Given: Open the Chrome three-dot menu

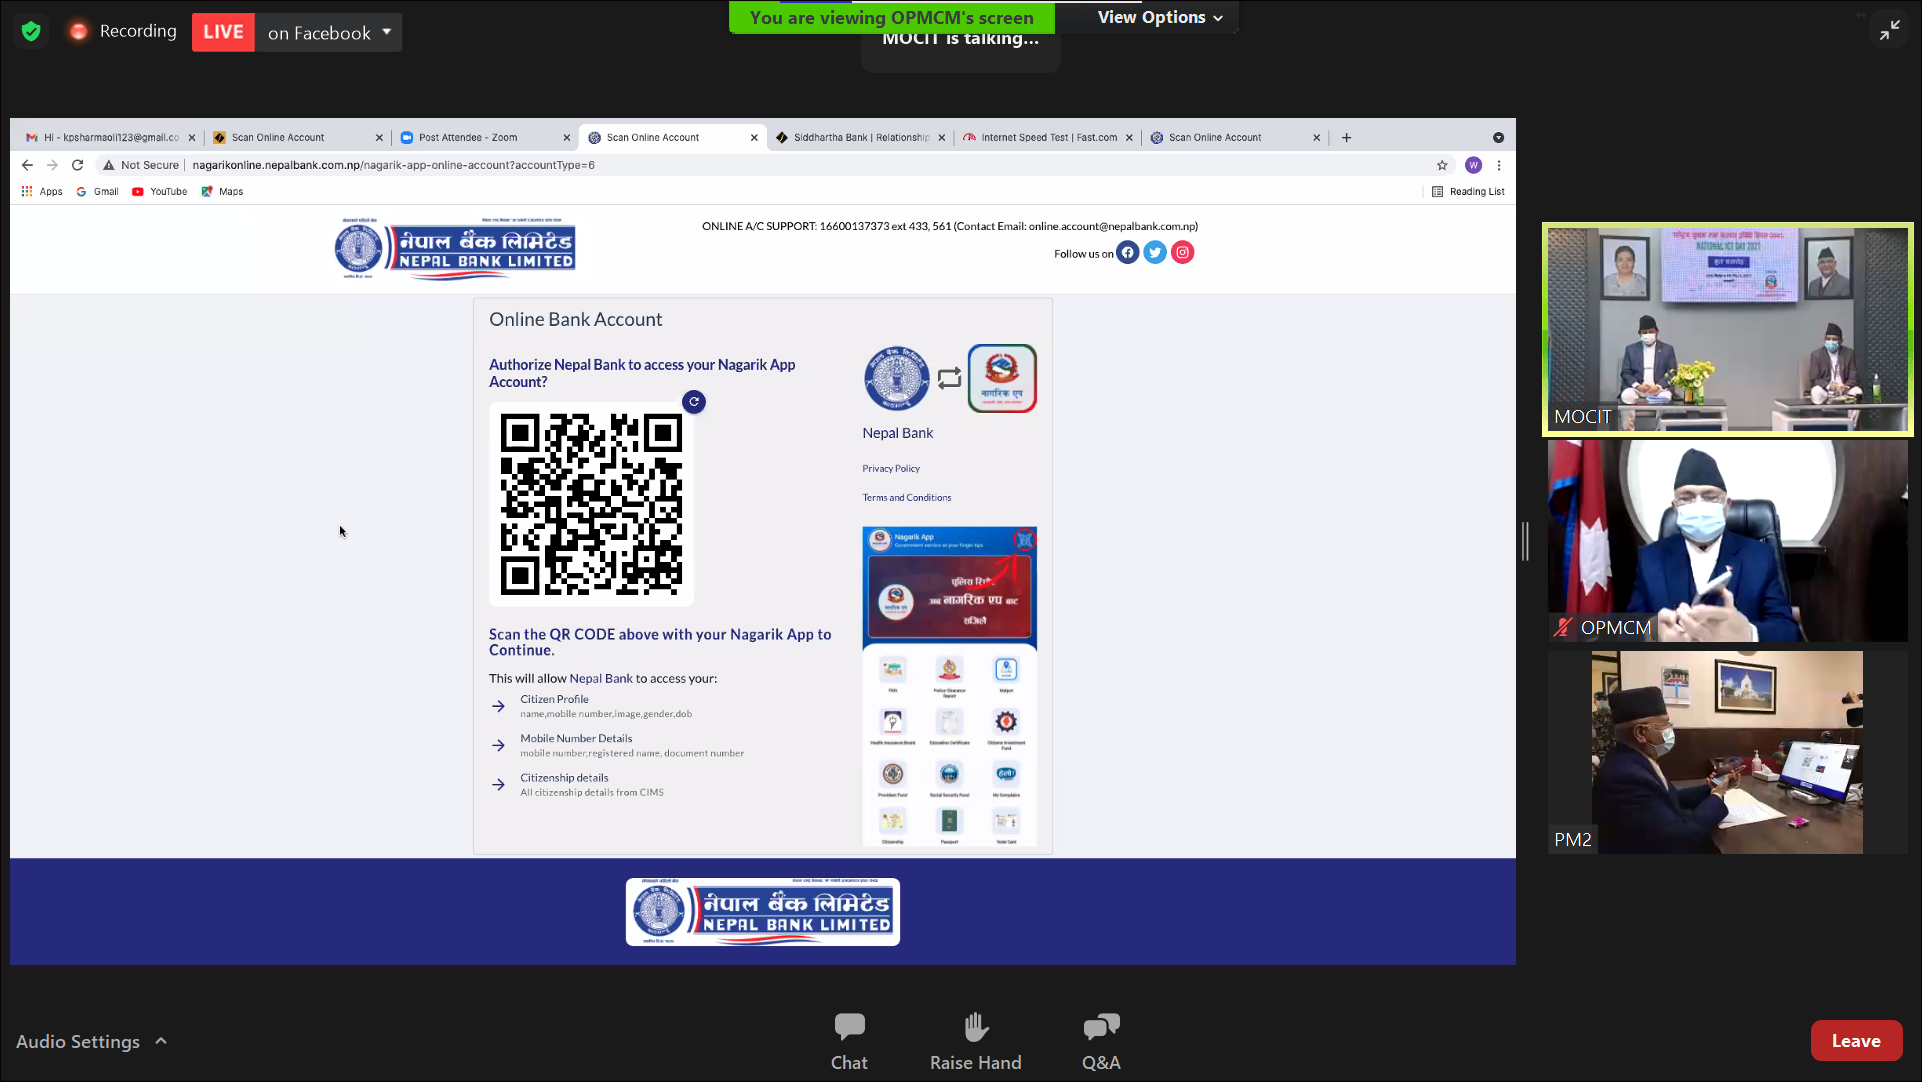Looking at the screenshot, I should coord(1498,165).
